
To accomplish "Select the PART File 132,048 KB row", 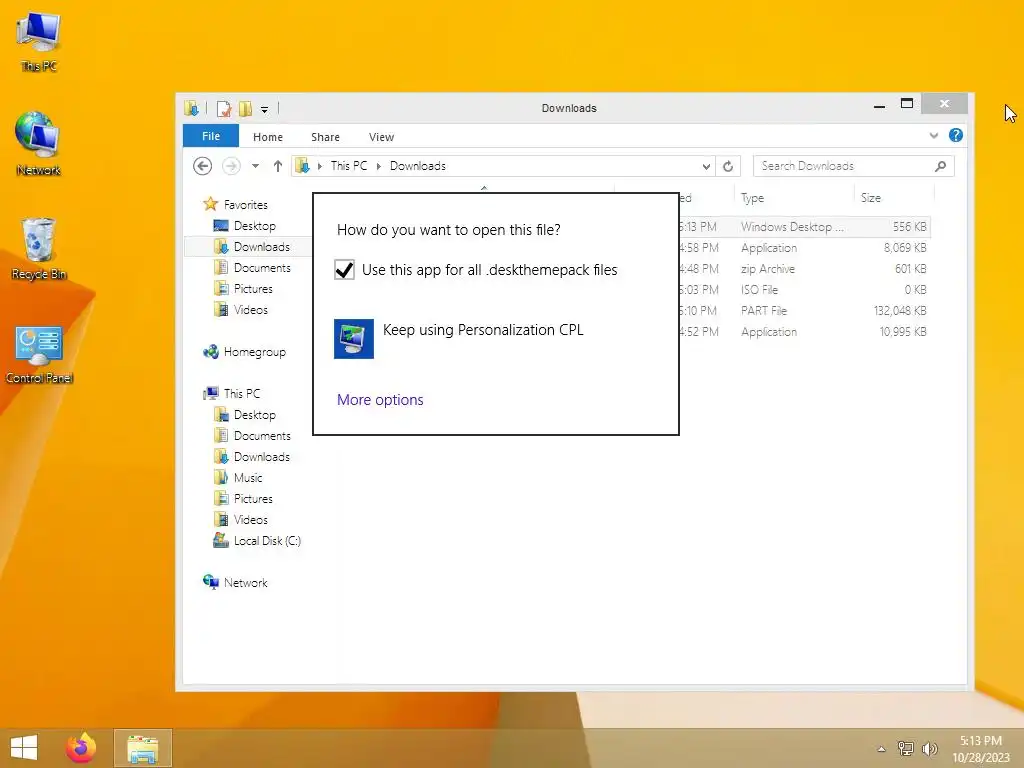I will (803, 311).
